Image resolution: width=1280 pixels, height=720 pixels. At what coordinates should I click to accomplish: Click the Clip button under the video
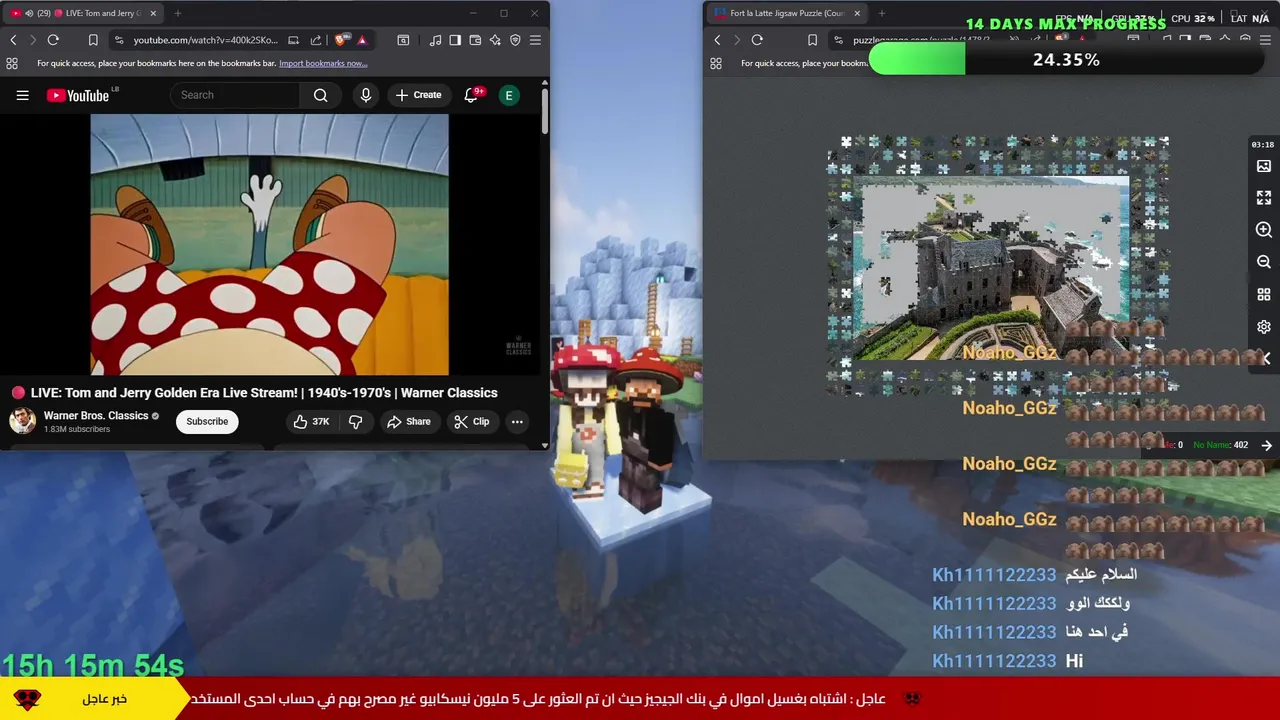(471, 422)
